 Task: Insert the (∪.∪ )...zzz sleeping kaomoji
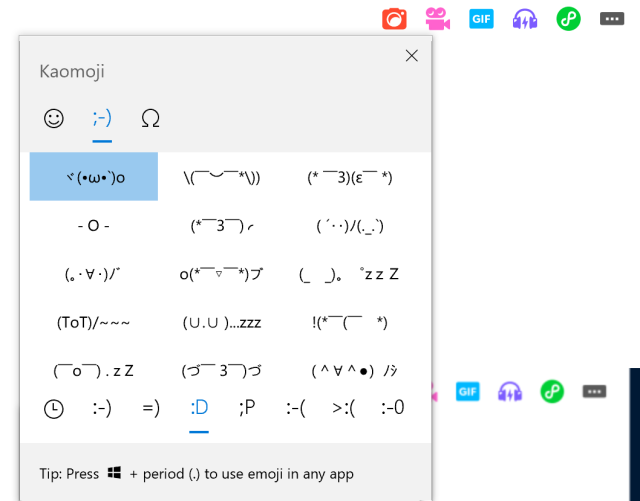coord(222,322)
